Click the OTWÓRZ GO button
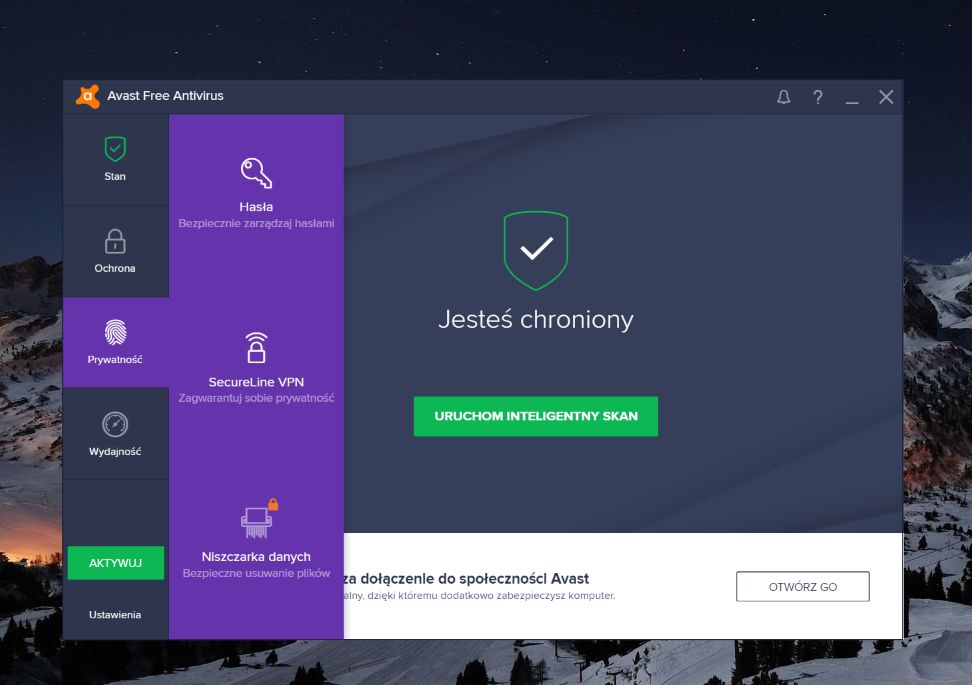Screen dimensions: 972x685 coord(802,586)
